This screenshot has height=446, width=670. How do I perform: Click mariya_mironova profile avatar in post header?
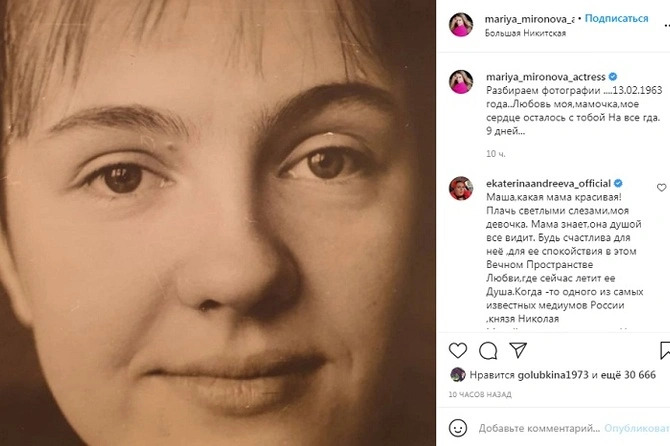[461, 25]
